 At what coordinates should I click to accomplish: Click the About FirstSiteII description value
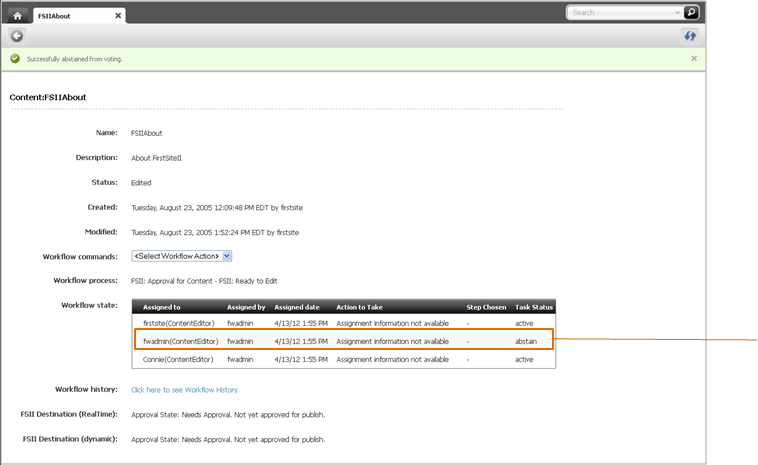tap(156, 158)
